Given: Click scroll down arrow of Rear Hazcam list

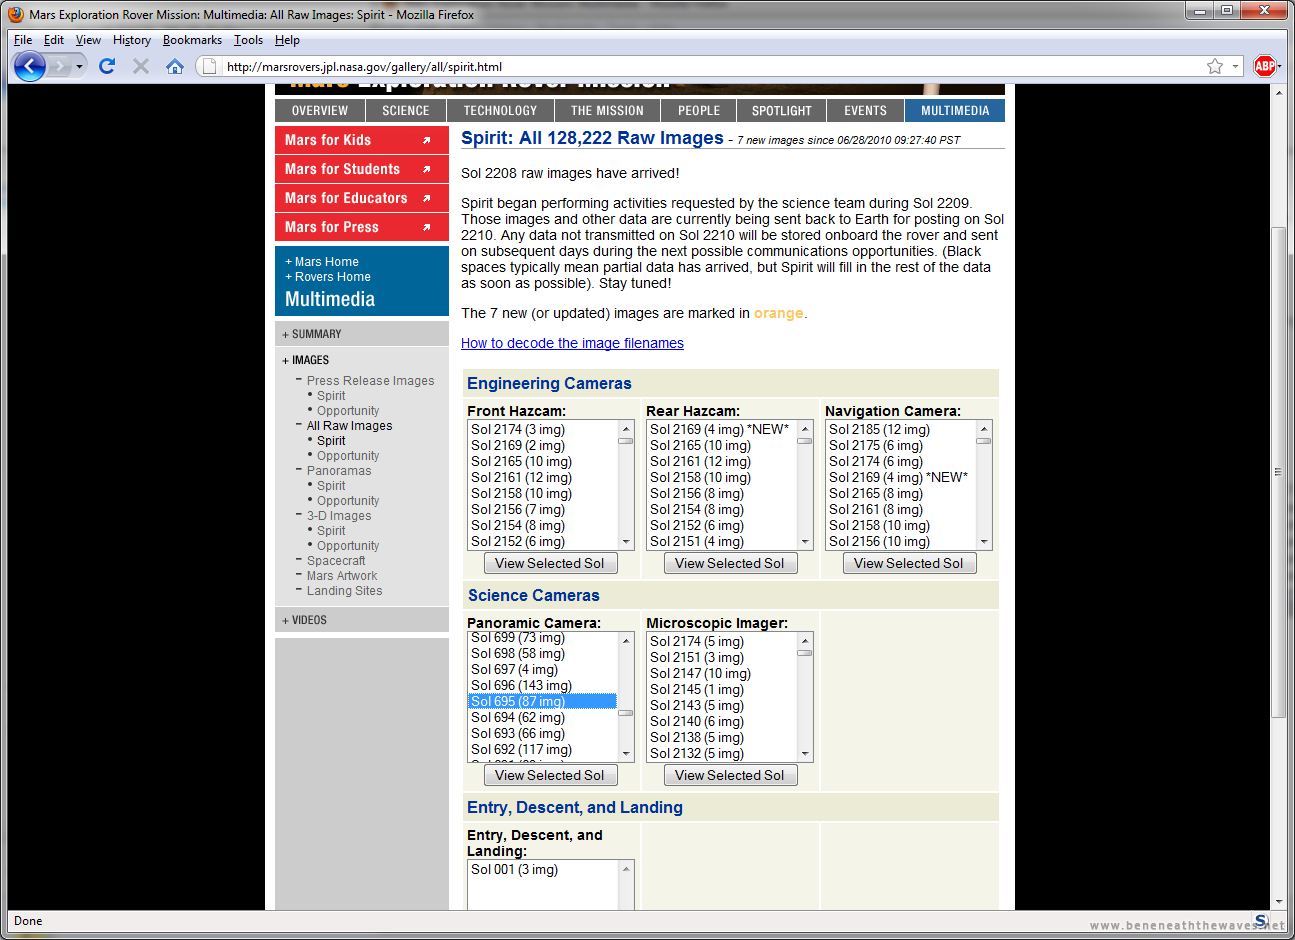Looking at the screenshot, I should click(x=805, y=542).
